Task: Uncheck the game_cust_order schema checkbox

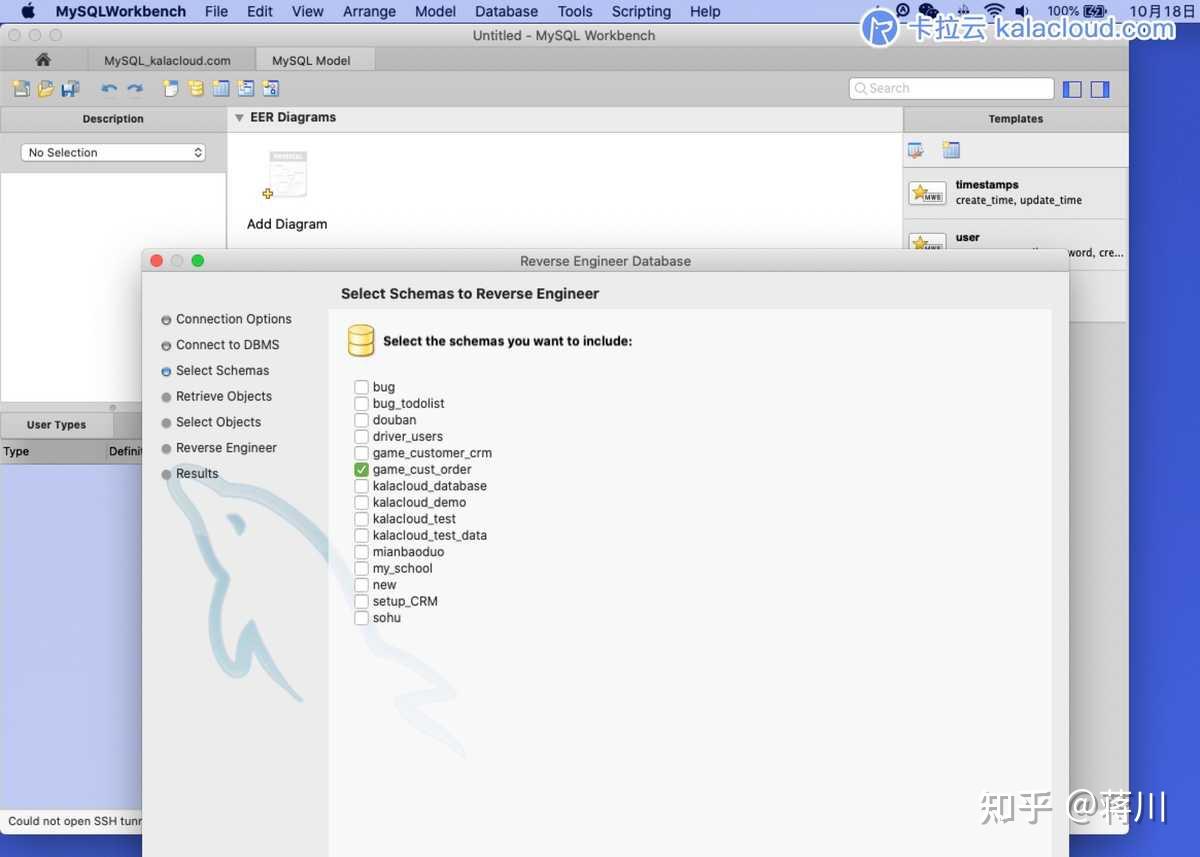Action: 361,469
